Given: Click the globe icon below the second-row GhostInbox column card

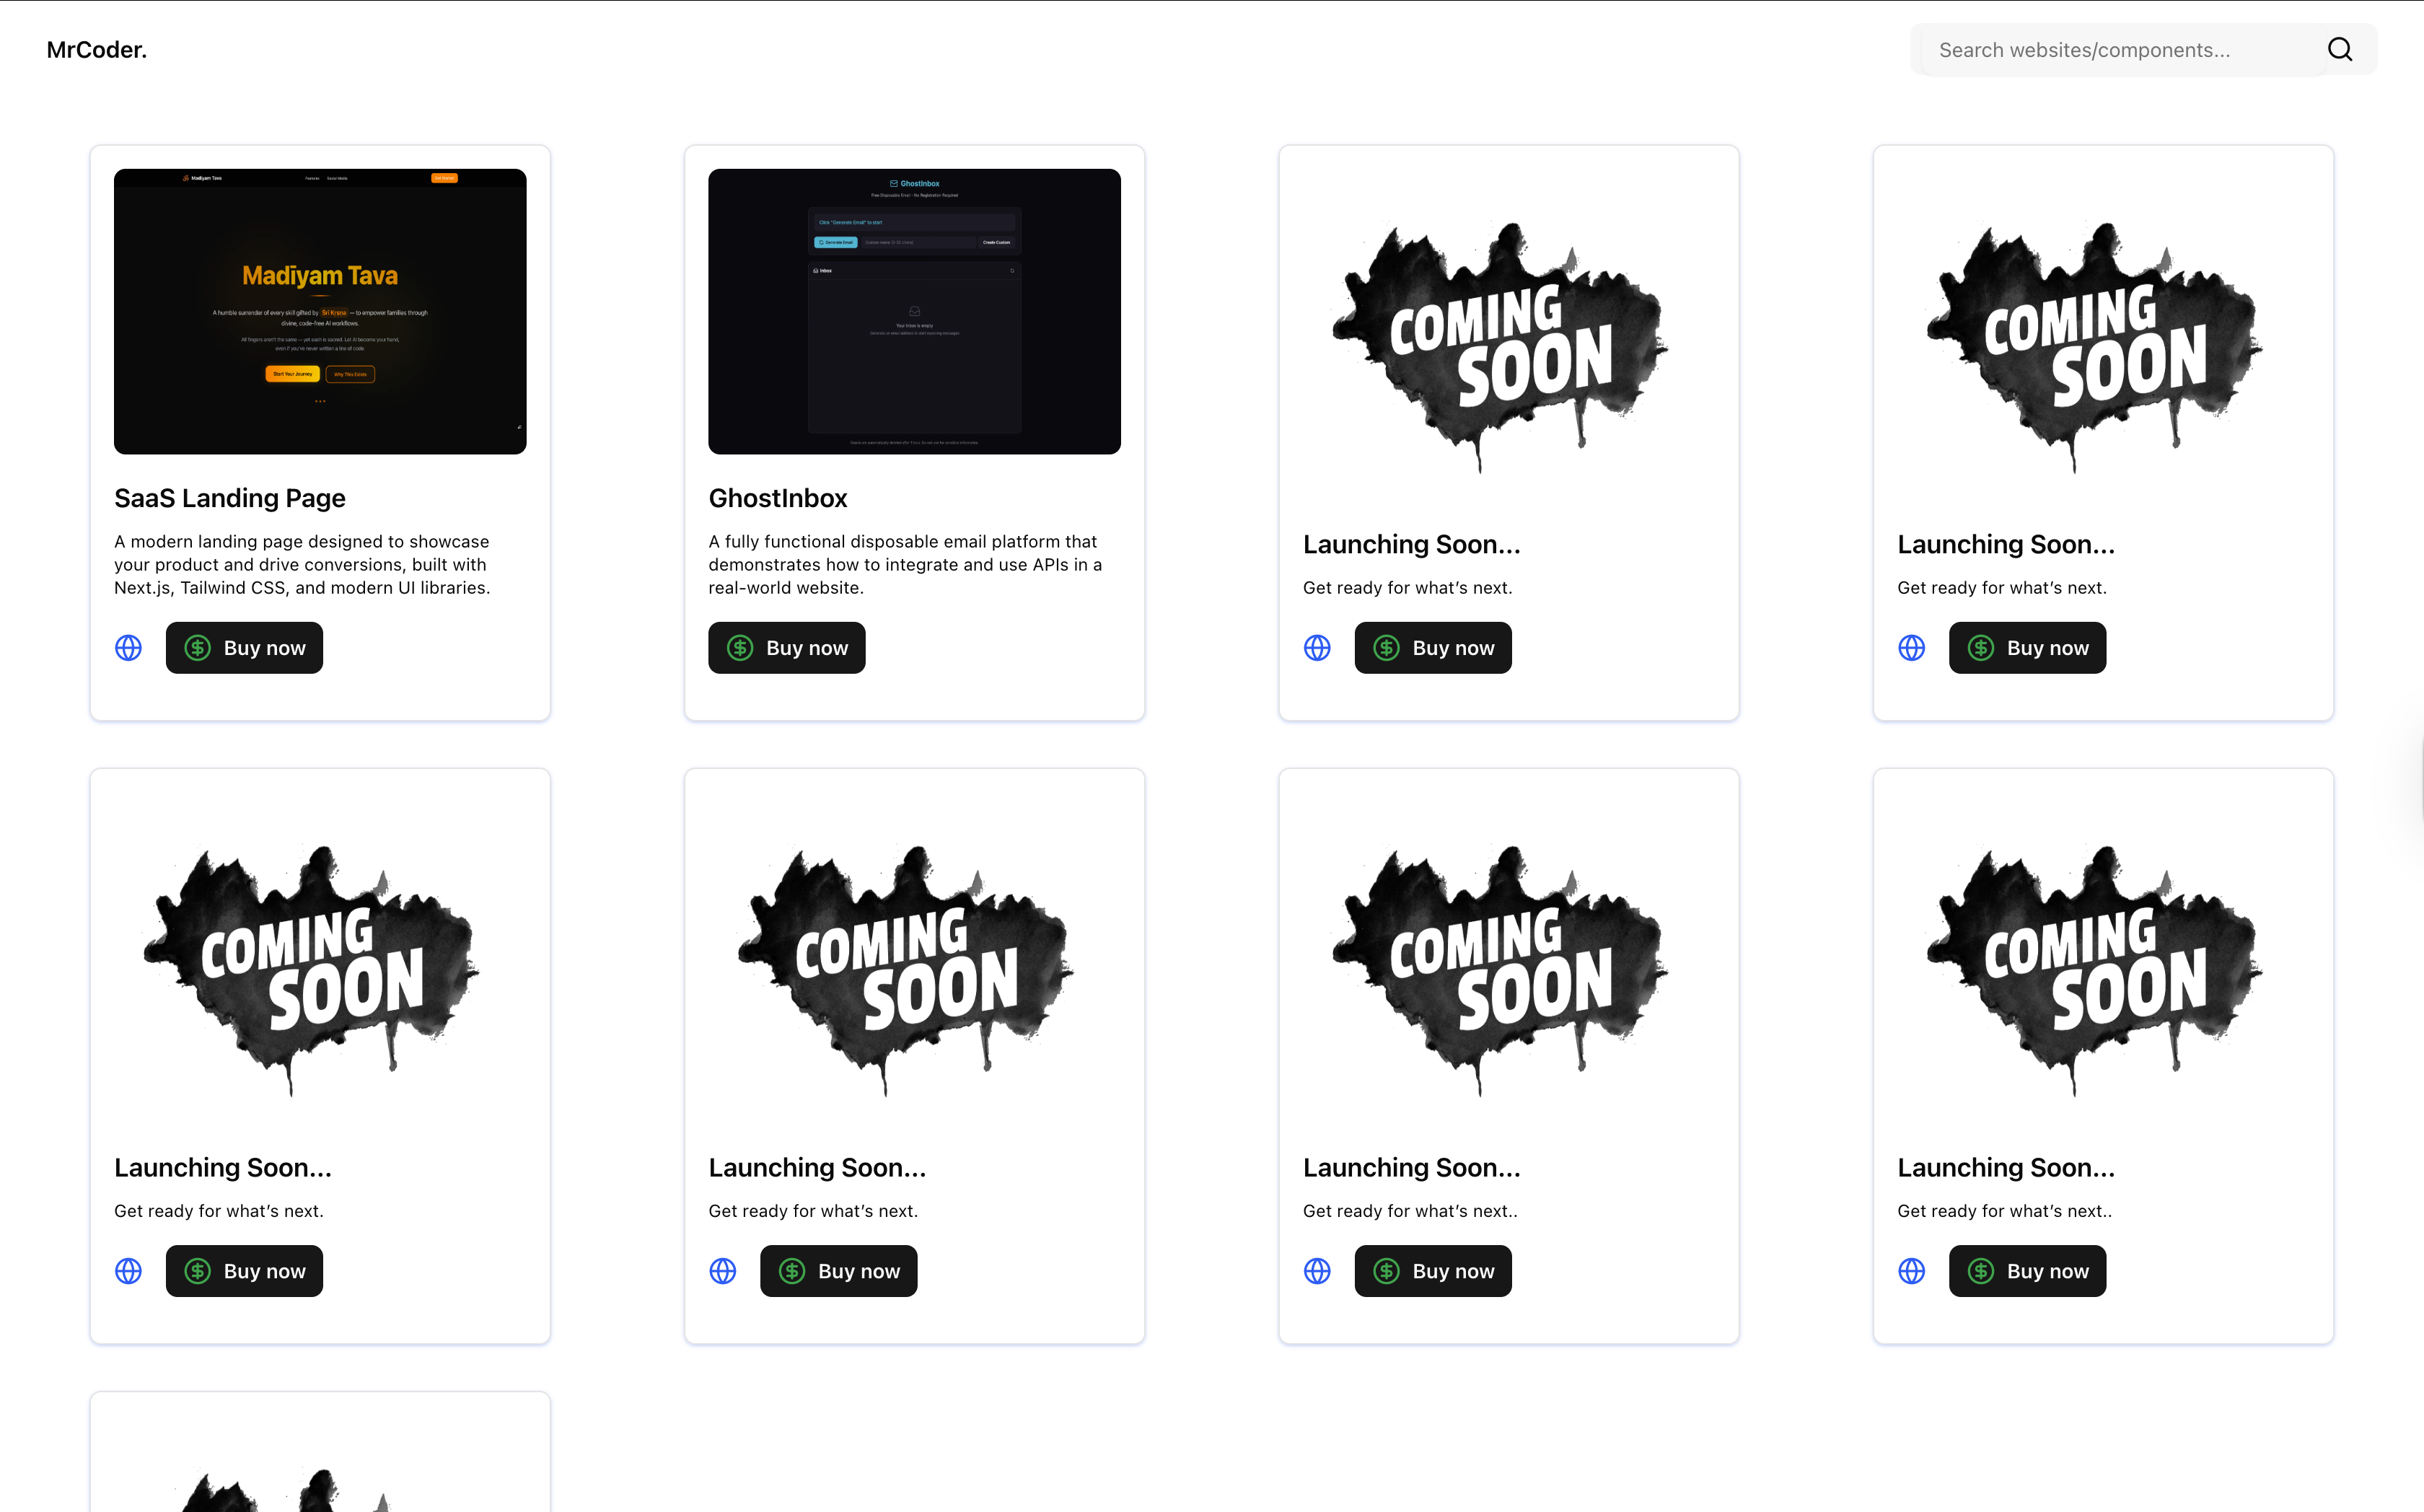Looking at the screenshot, I should [722, 1271].
